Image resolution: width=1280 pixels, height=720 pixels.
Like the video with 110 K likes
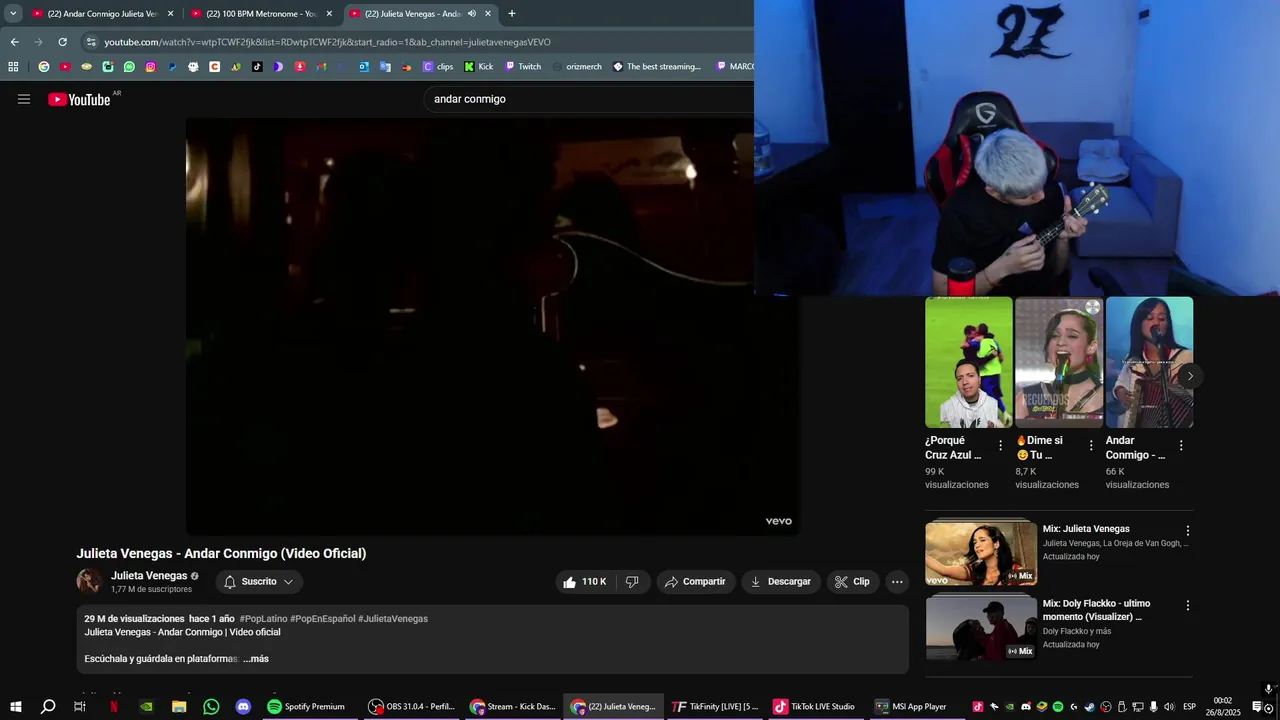584,582
